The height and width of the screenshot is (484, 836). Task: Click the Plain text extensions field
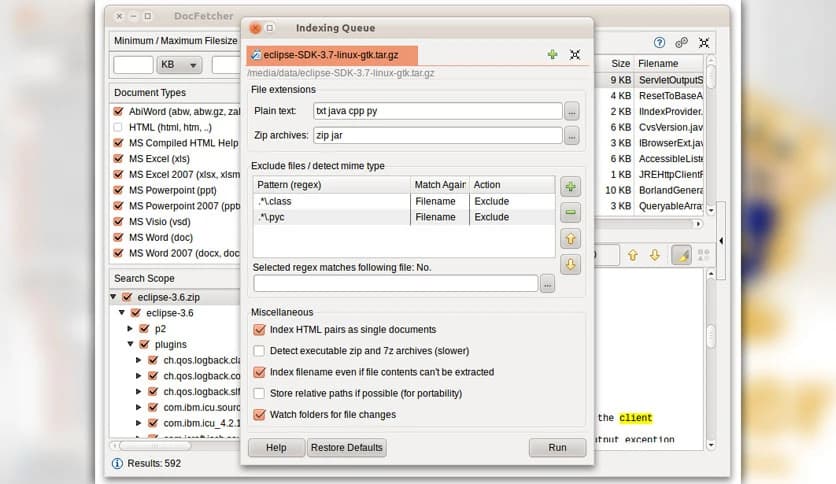(438, 111)
